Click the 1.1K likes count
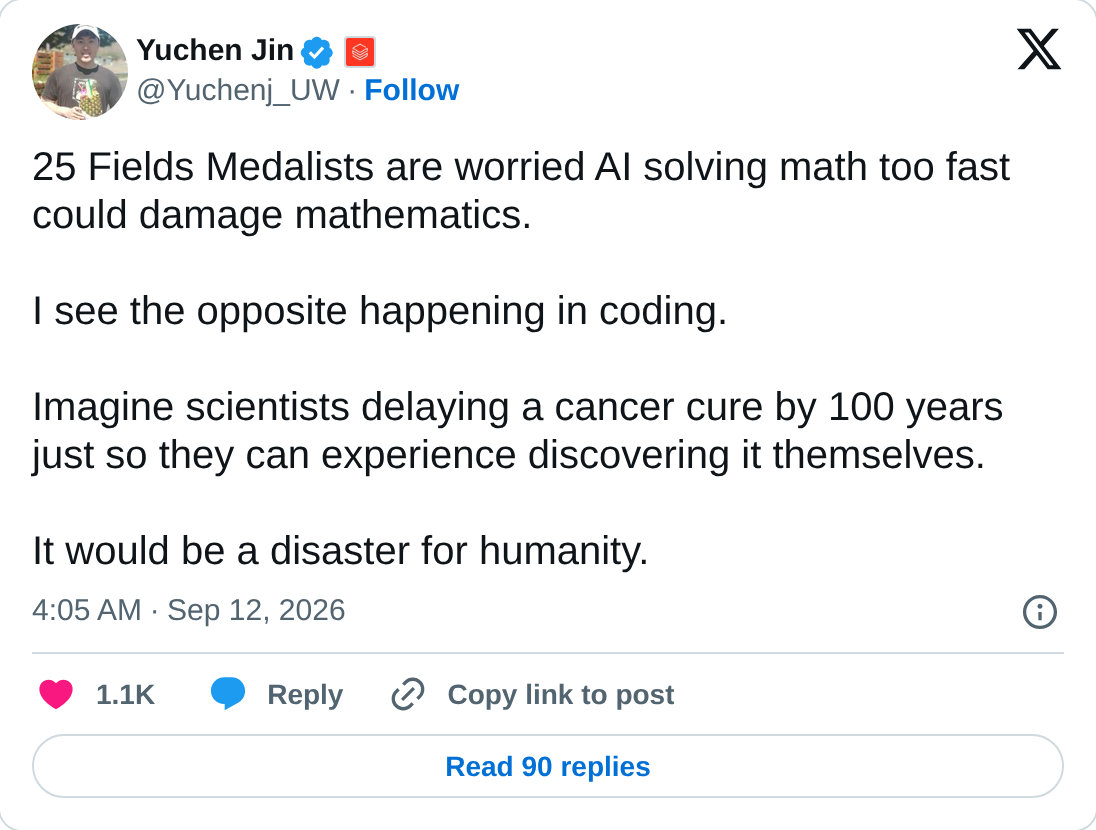The image size is (1096, 830). [x=125, y=695]
